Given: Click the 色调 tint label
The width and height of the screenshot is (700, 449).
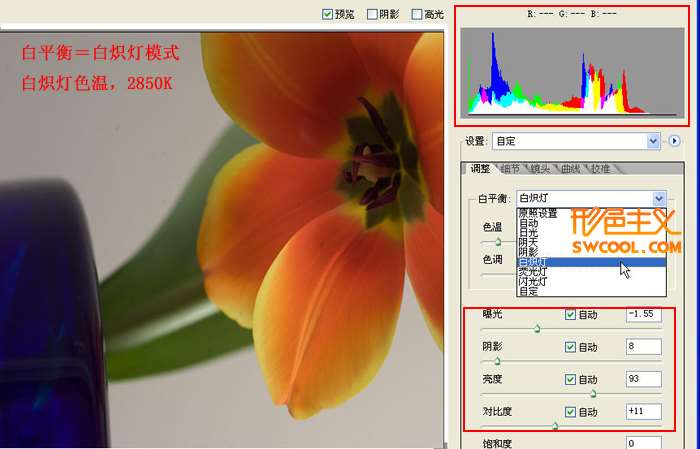Looking at the screenshot, I should coord(493,259).
